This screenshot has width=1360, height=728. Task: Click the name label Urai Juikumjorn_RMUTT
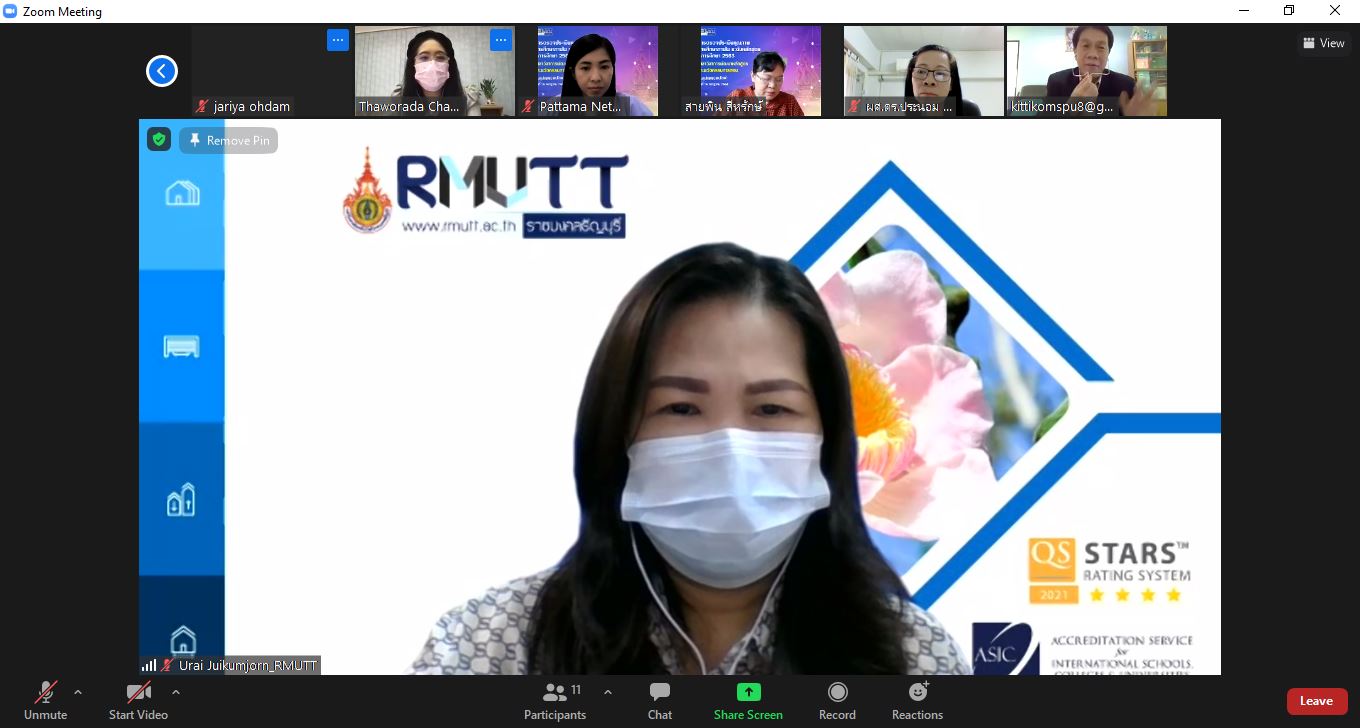pyautogui.click(x=247, y=665)
